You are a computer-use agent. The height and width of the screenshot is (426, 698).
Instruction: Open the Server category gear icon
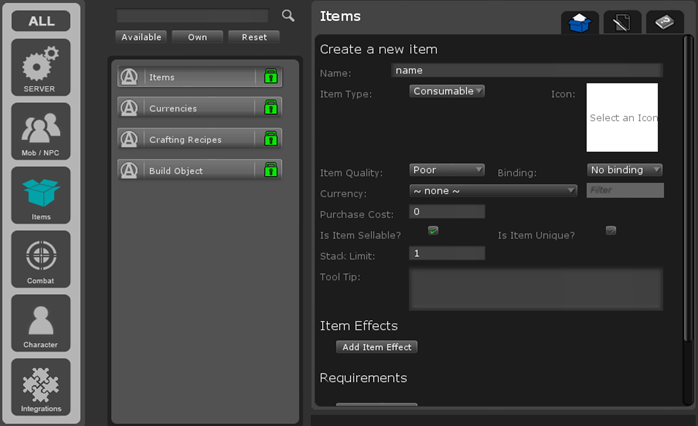pos(41,67)
